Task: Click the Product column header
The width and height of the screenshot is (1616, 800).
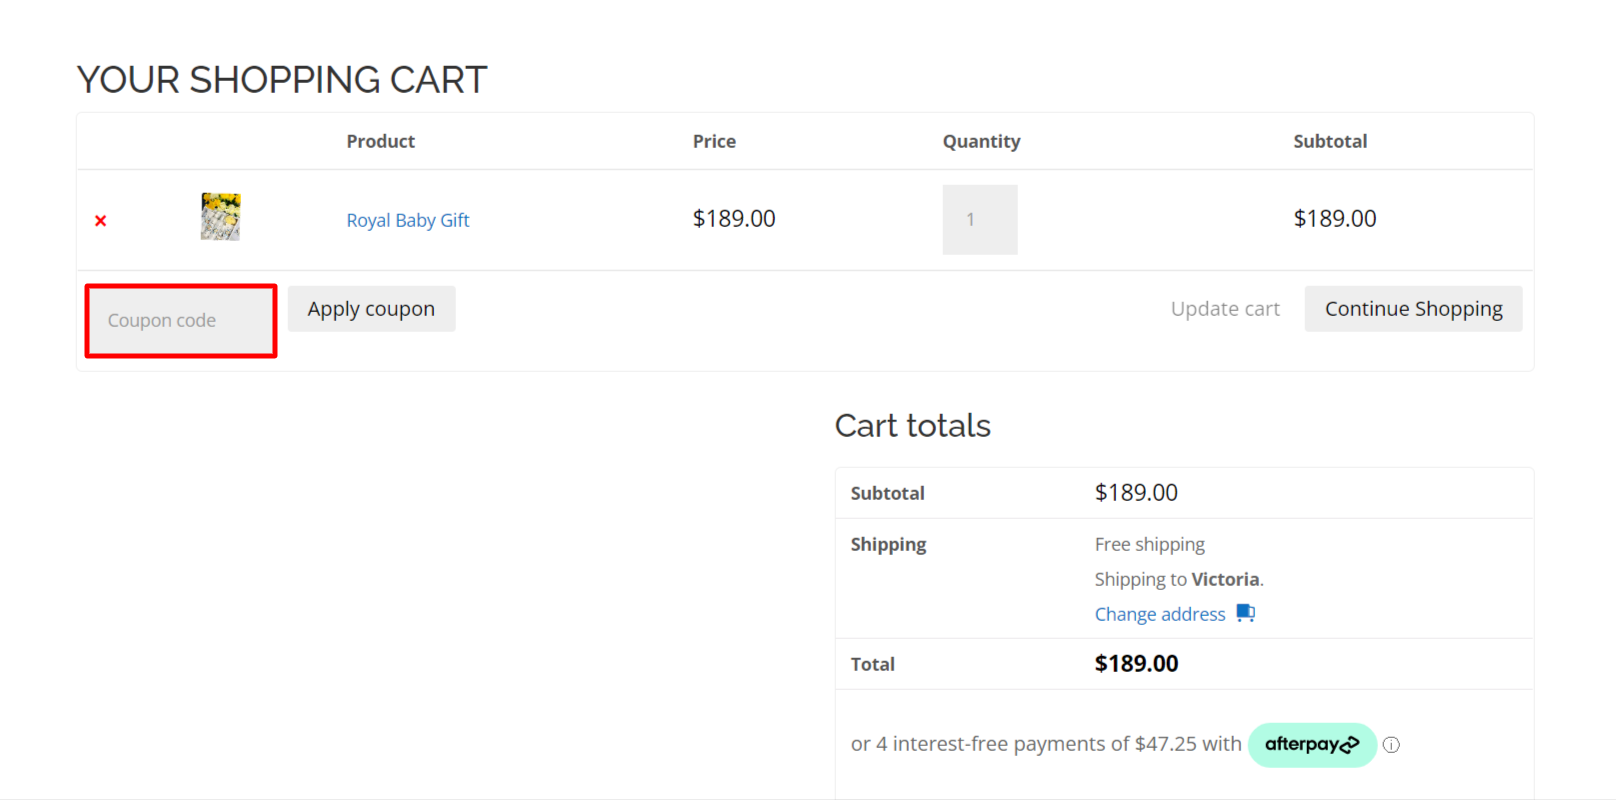Action: point(380,142)
